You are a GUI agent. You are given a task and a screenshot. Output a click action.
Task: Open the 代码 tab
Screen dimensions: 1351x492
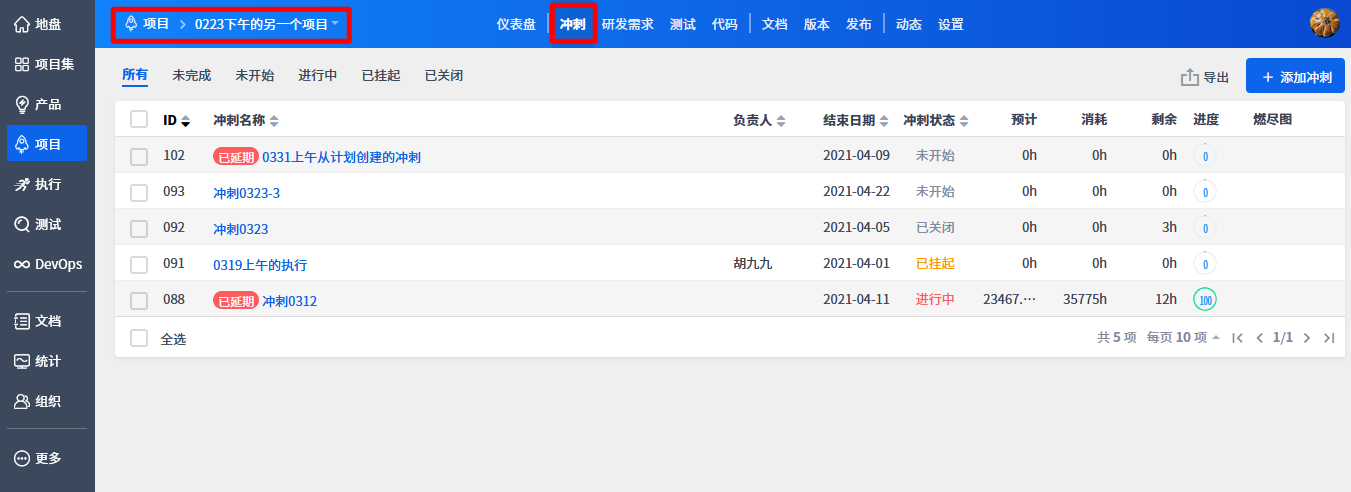[725, 24]
